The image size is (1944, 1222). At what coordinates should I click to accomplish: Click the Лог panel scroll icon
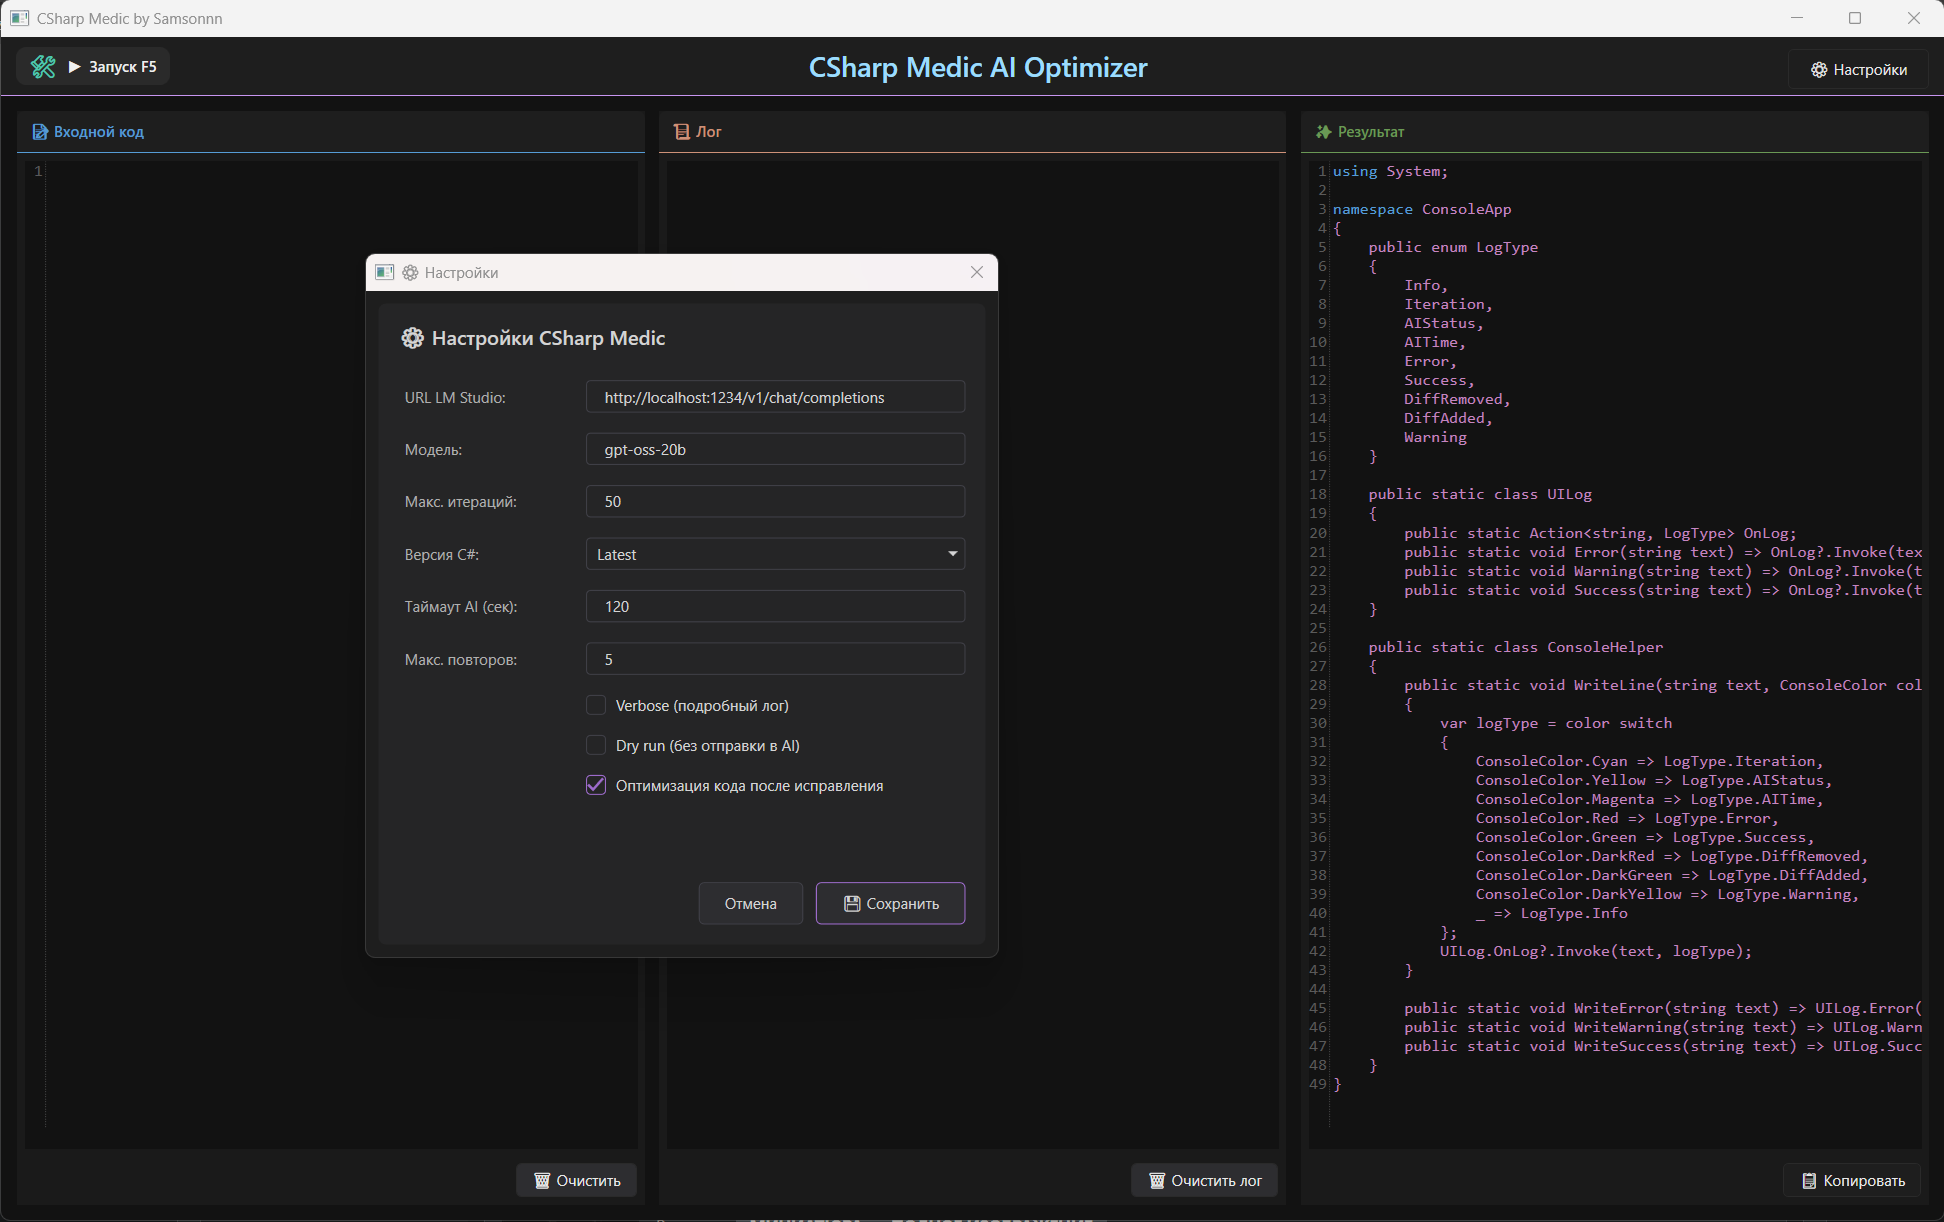(x=682, y=132)
